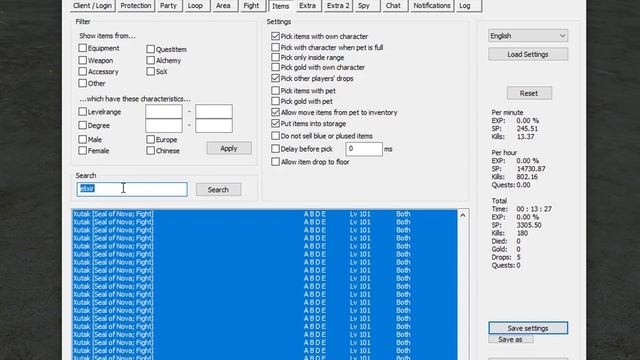Uncheck Pick items with own character

click(276, 36)
